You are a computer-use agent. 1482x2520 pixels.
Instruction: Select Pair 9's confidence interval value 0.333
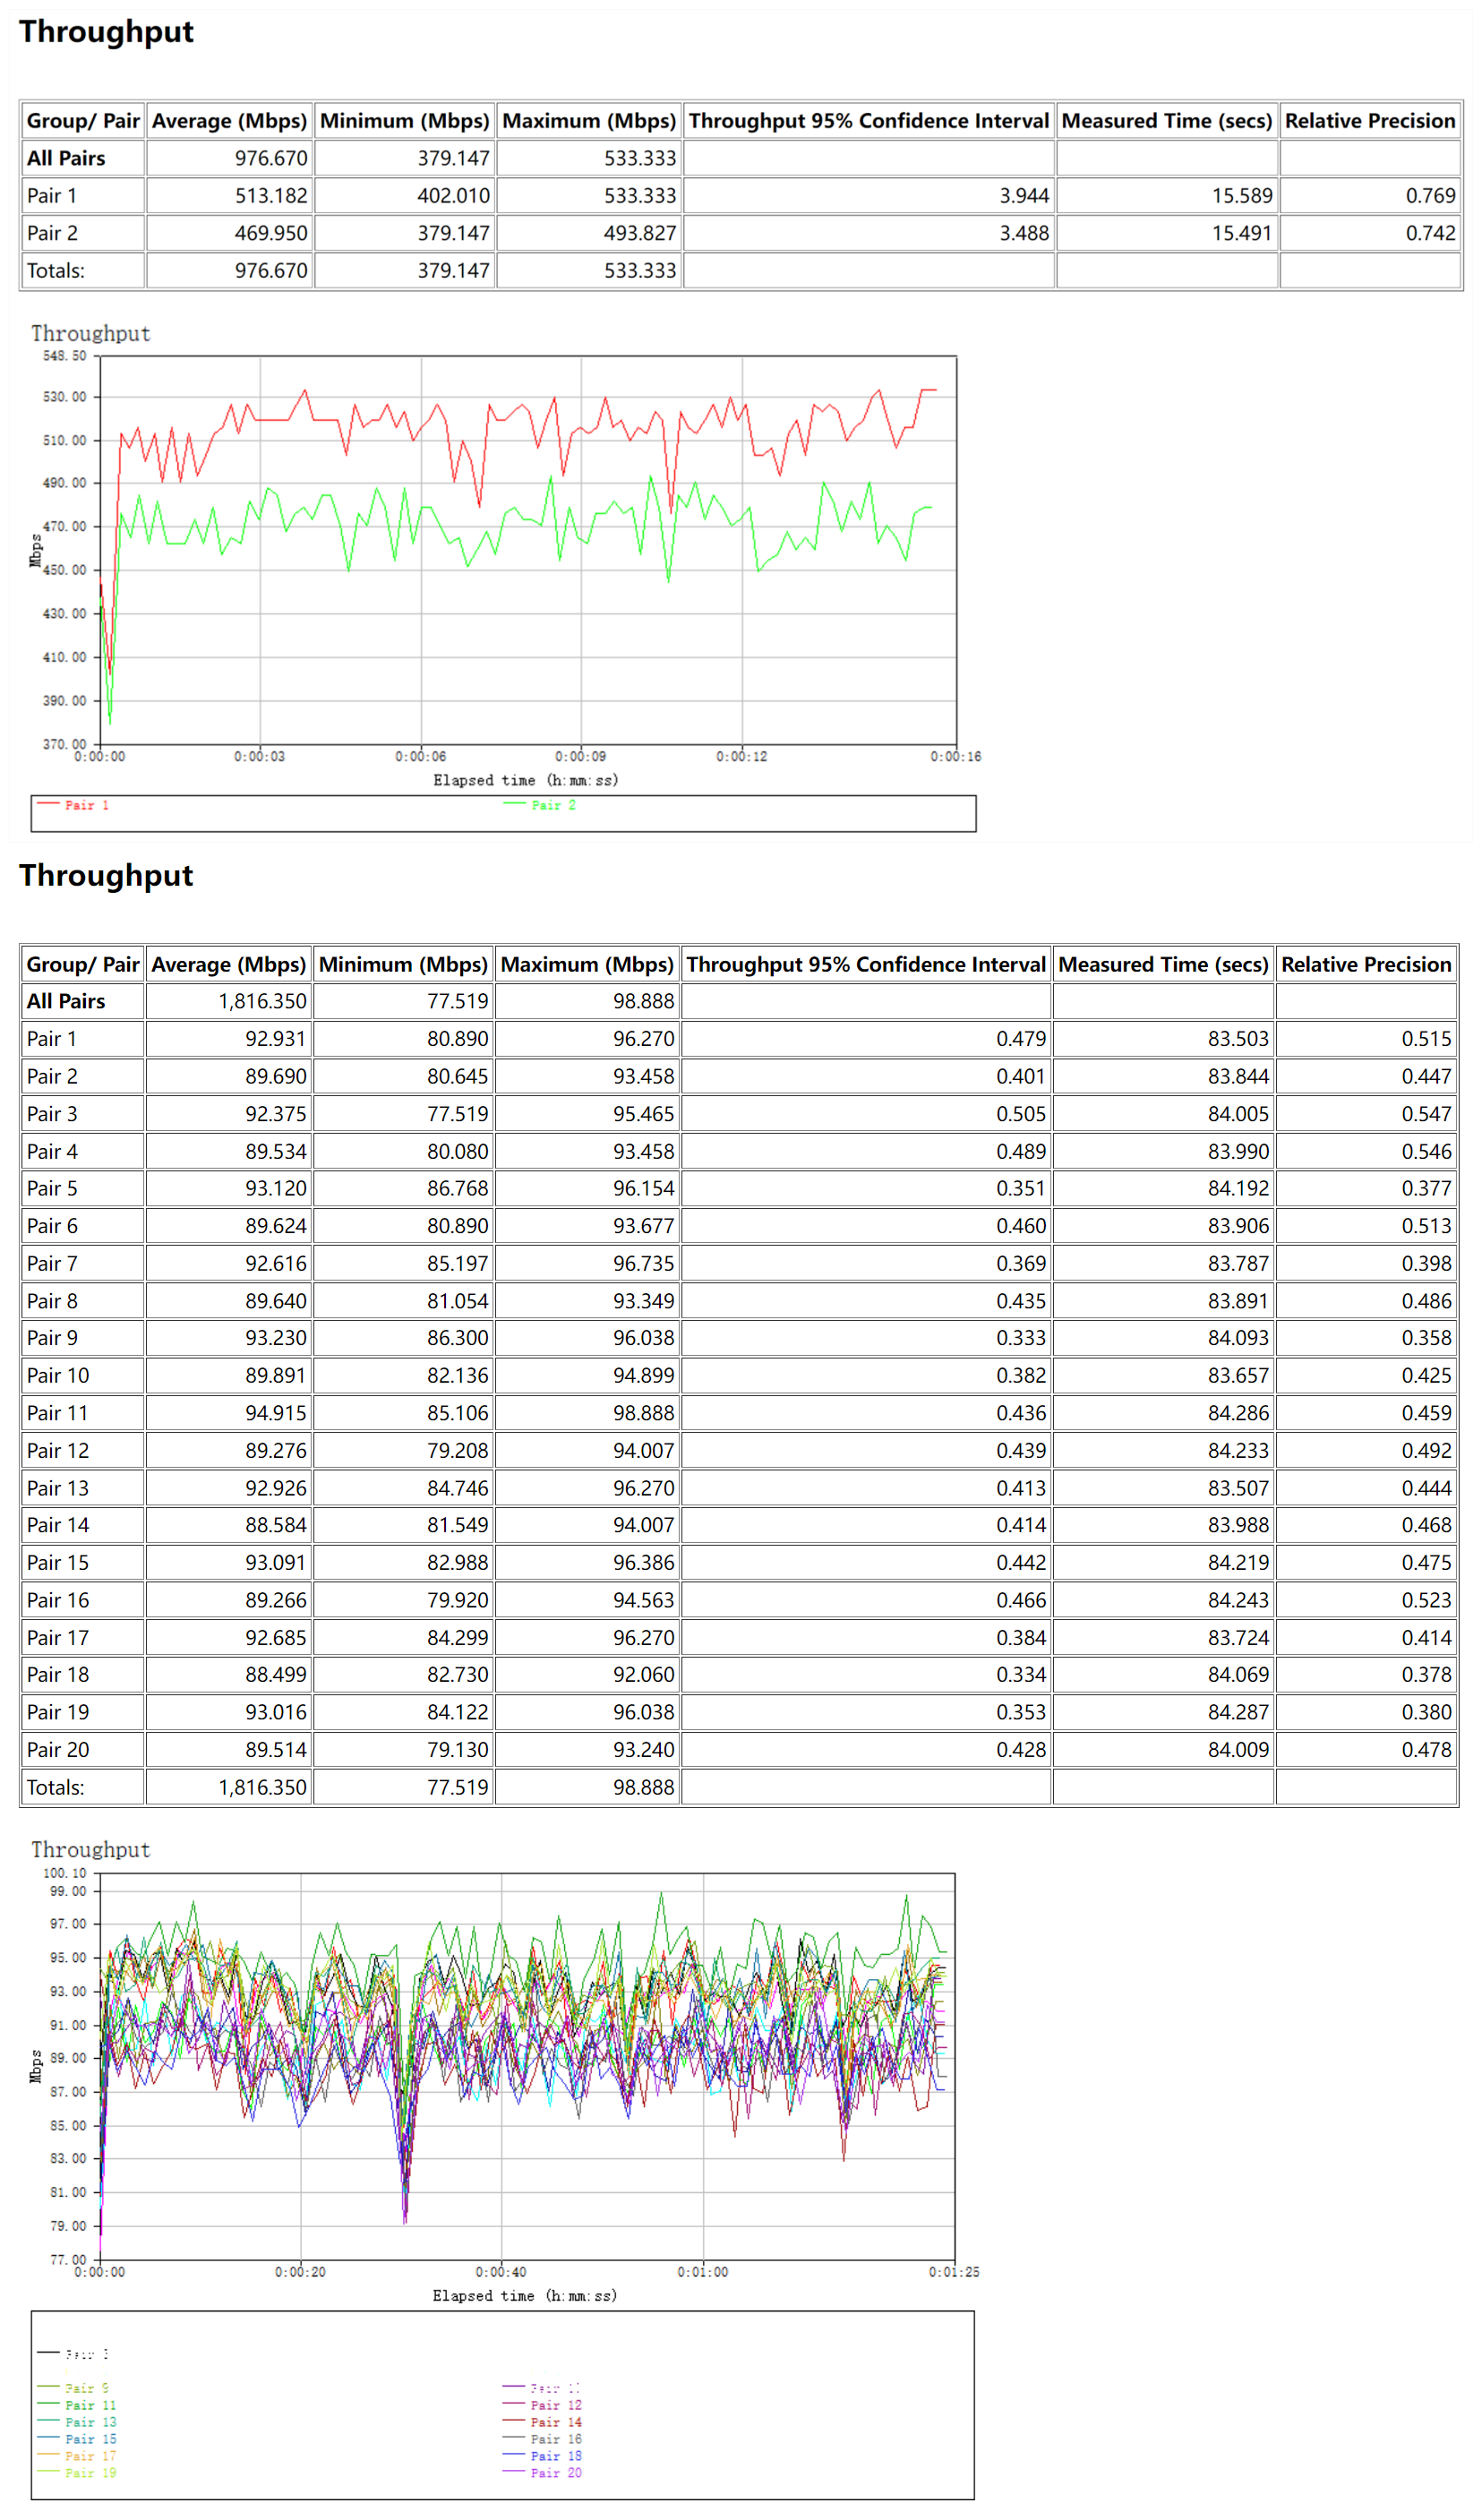[x=1020, y=1338]
